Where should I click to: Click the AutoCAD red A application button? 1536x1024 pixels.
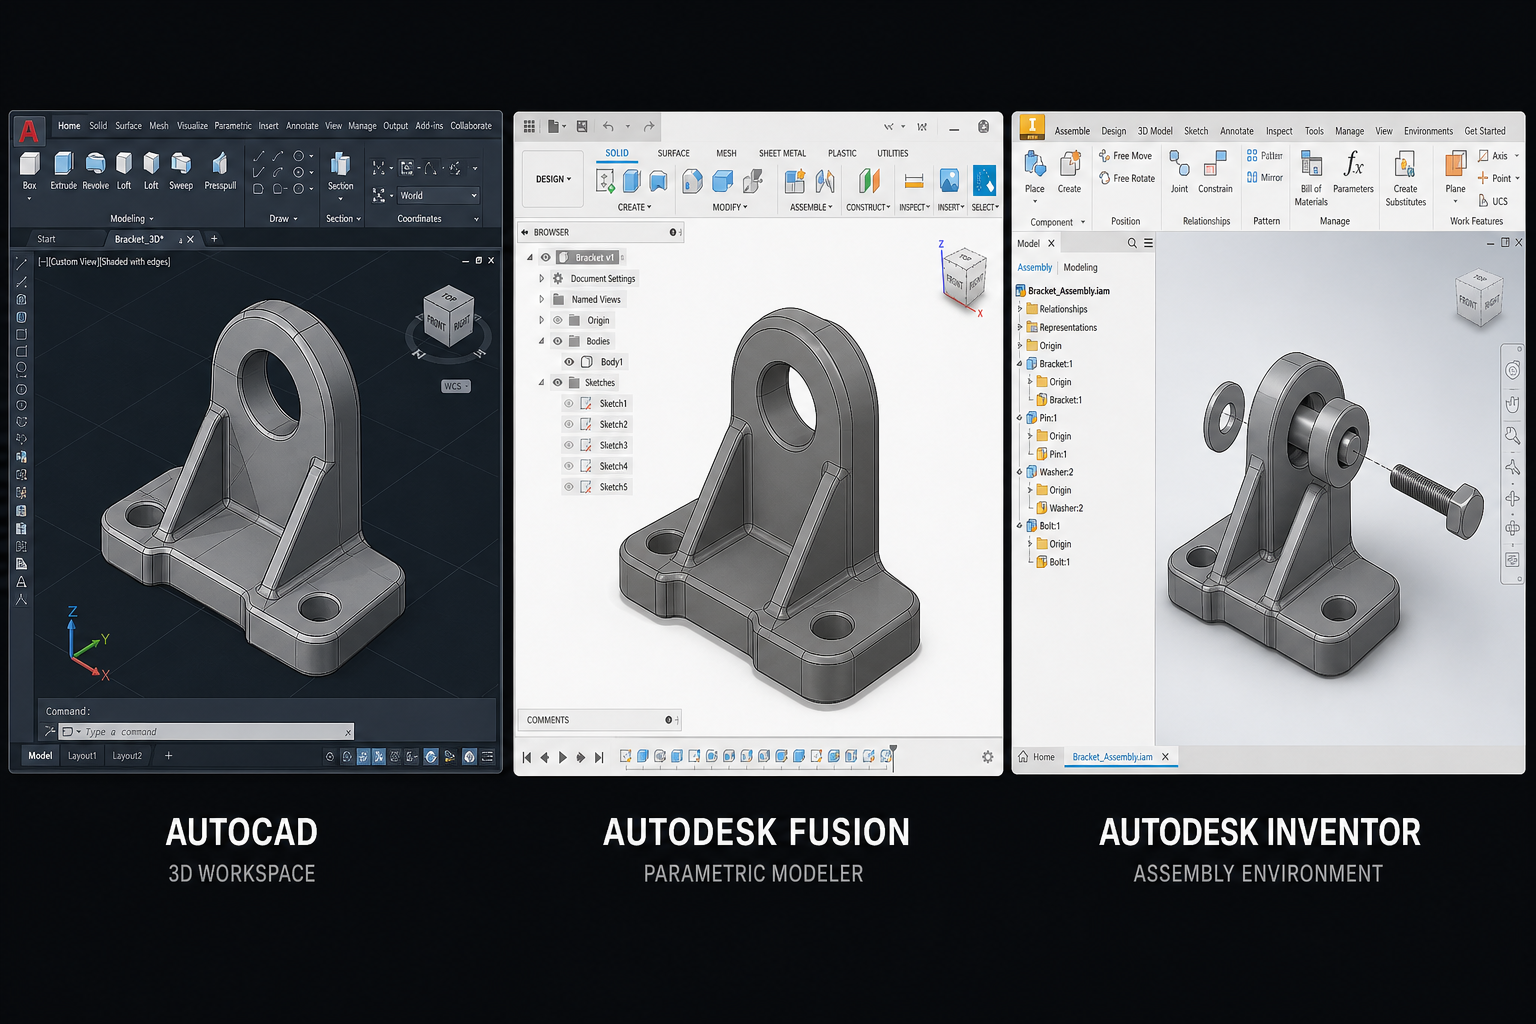point(29,130)
